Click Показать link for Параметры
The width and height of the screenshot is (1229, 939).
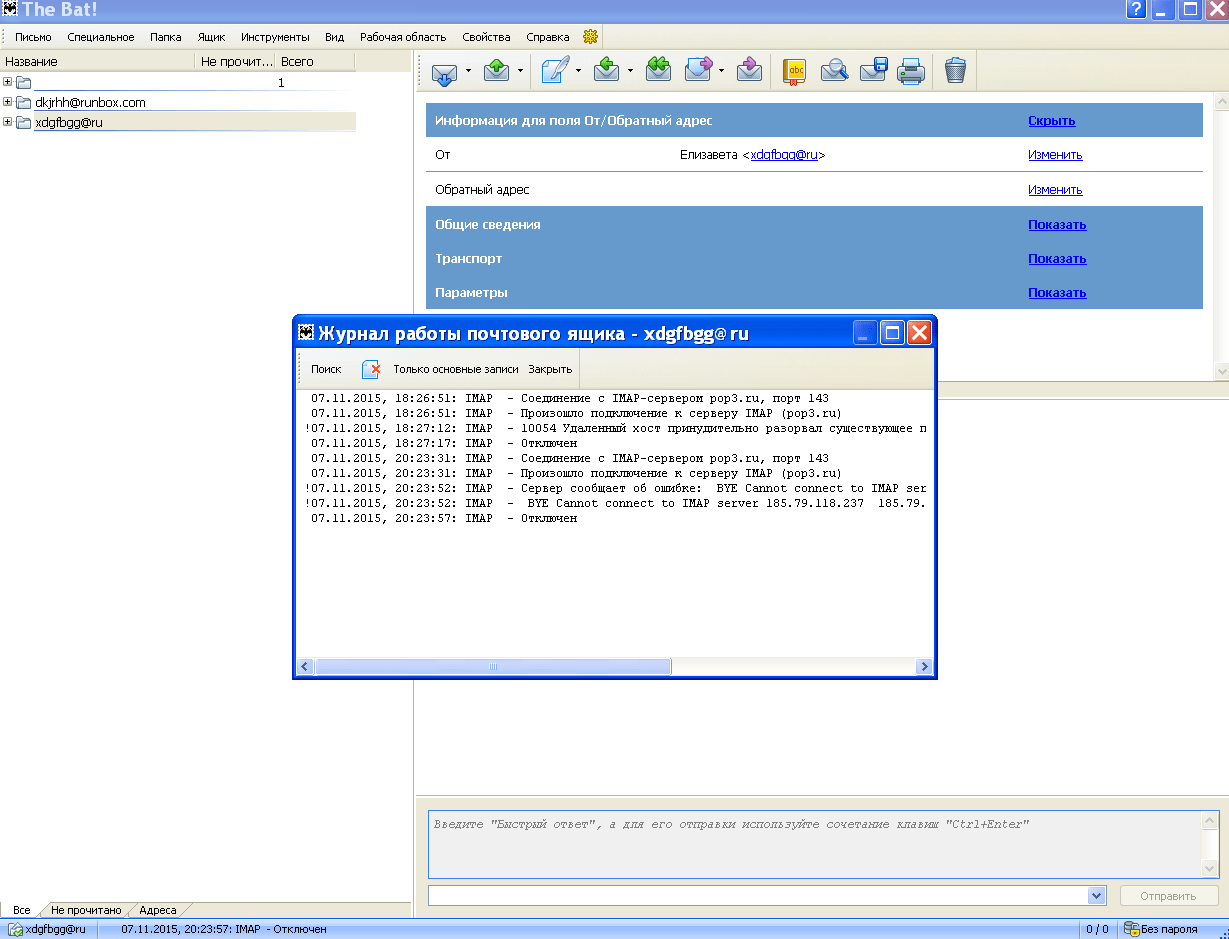coord(1057,293)
